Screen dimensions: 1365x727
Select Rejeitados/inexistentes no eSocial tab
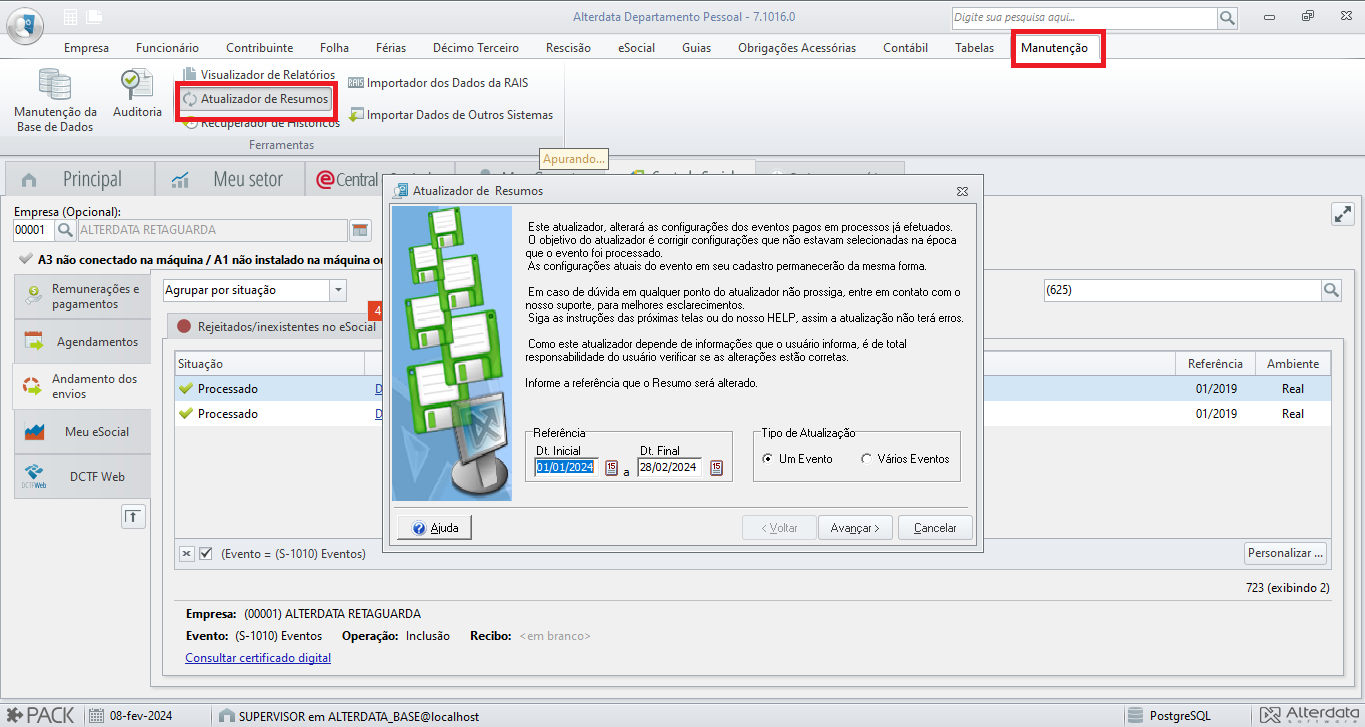click(x=277, y=326)
